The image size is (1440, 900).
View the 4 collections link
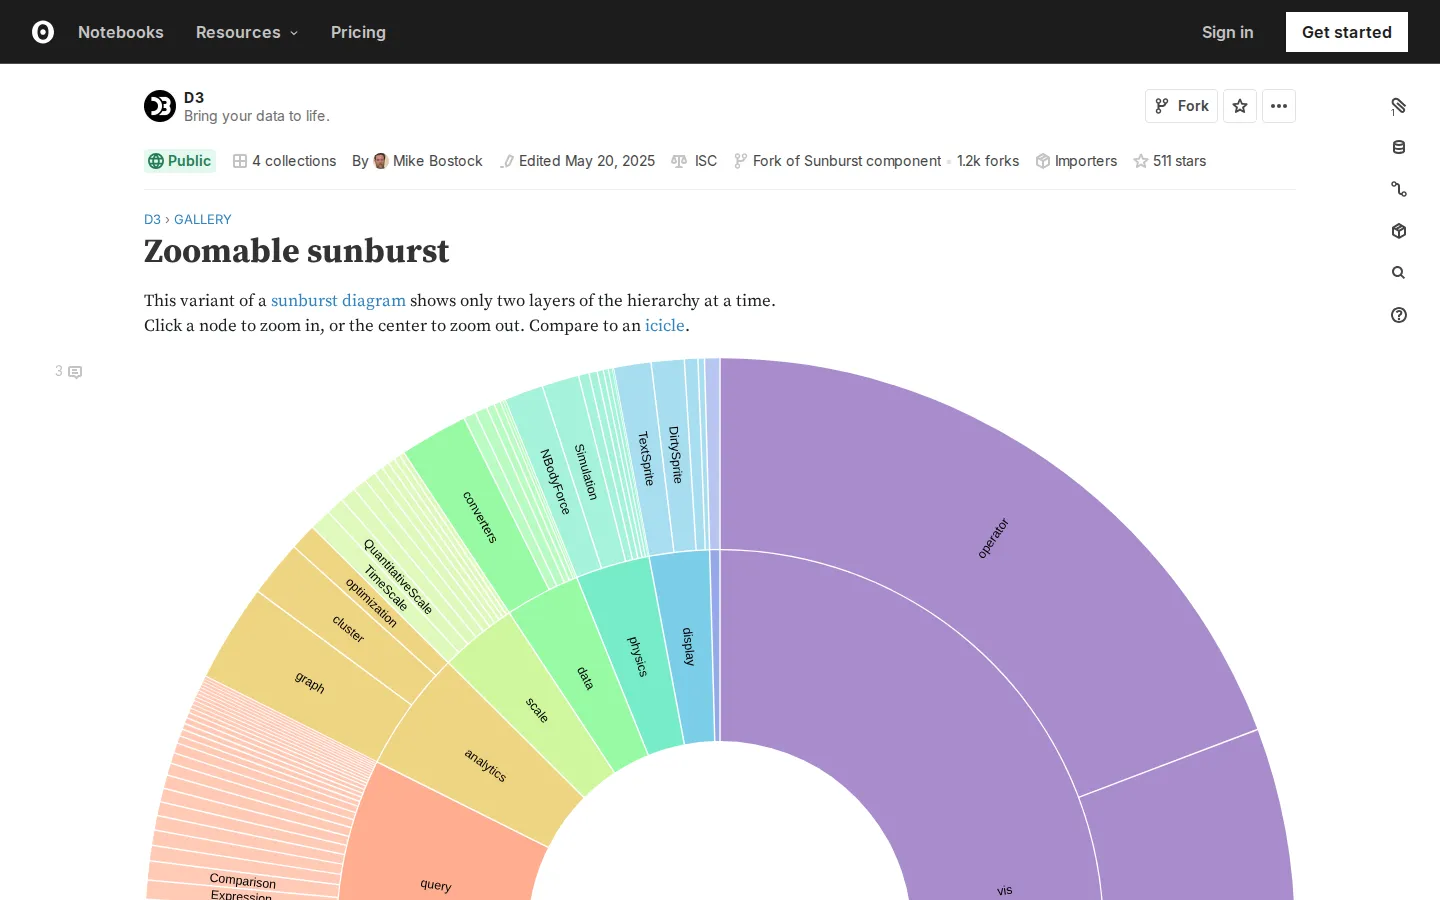(285, 161)
